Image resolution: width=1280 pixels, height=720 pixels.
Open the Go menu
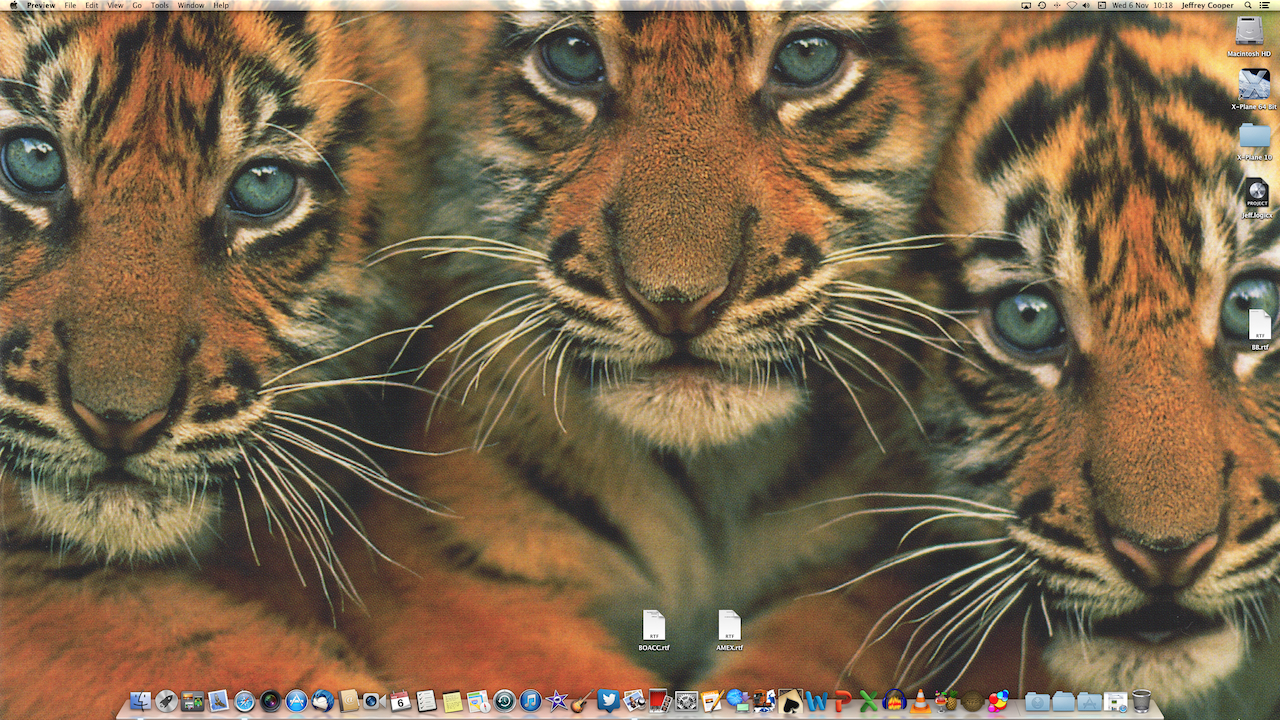click(x=138, y=5)
